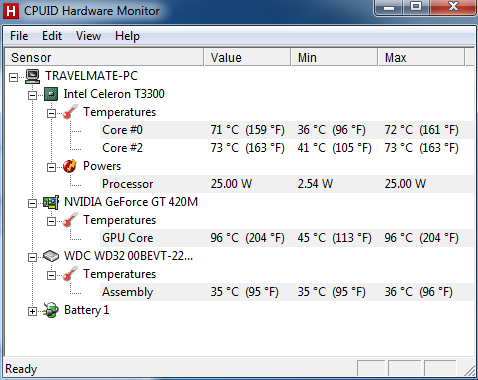
Task: Select the GPU Core sensor row
Action: (x=287, y=238)
